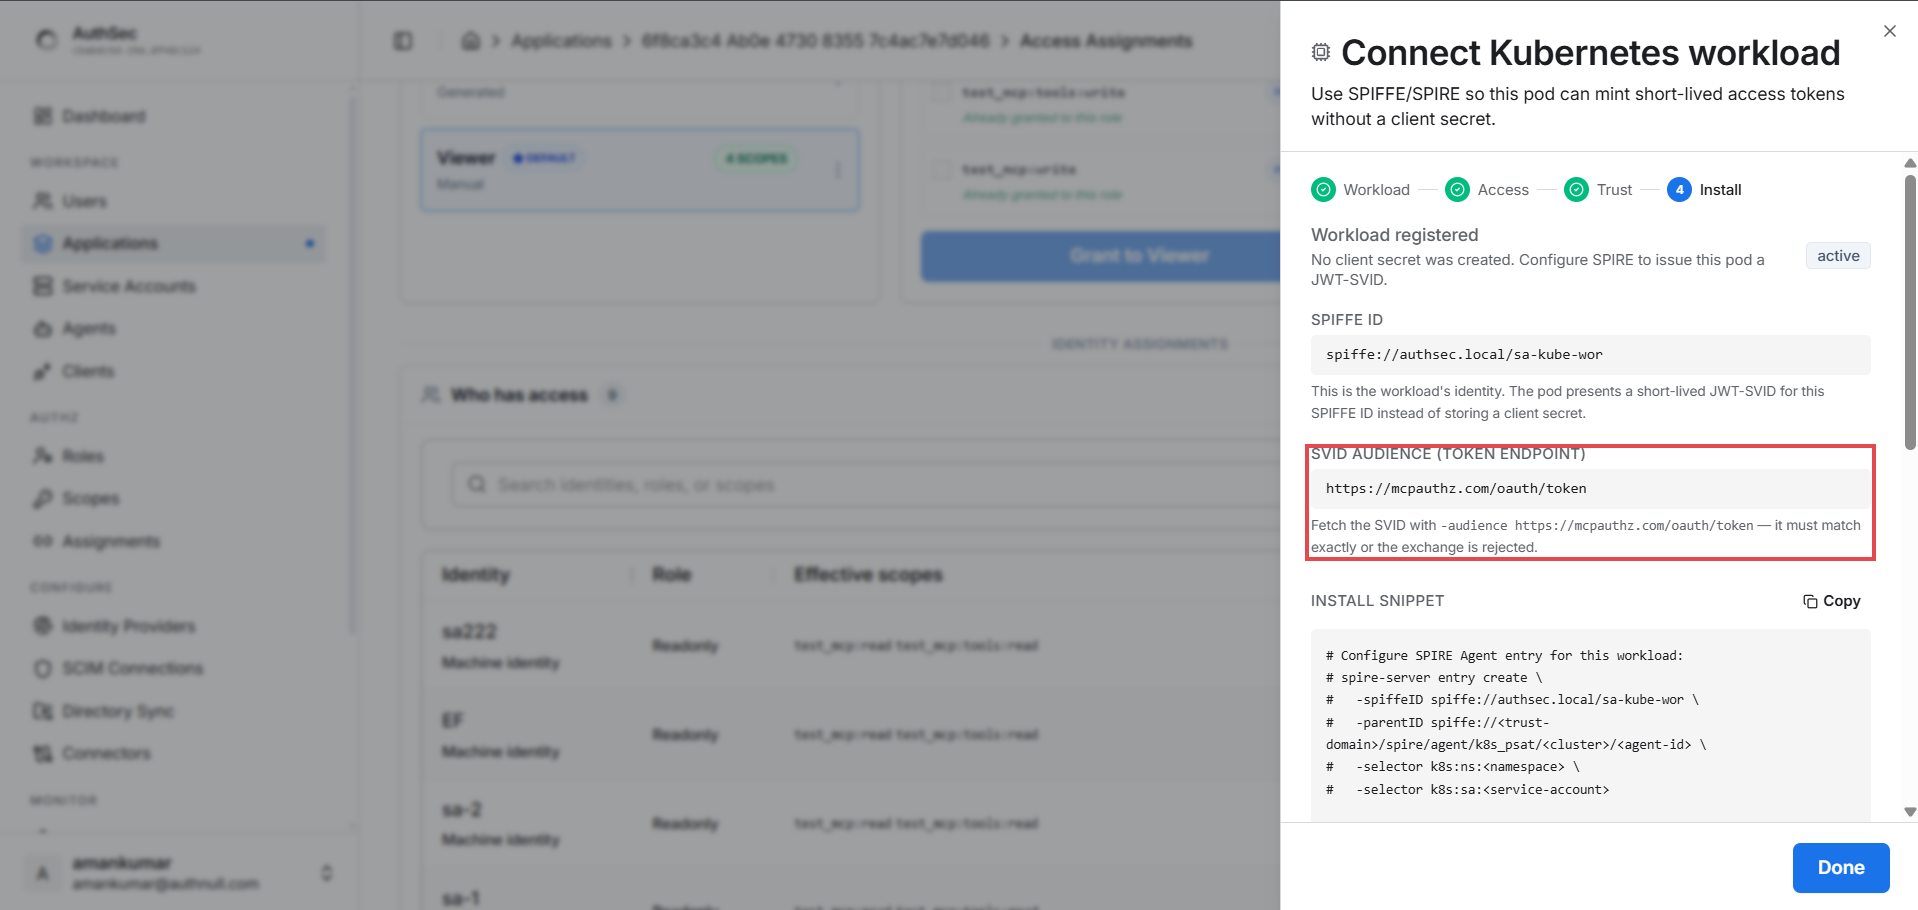Select the Install step
Screen dimensions: 1918x910
1704,189
